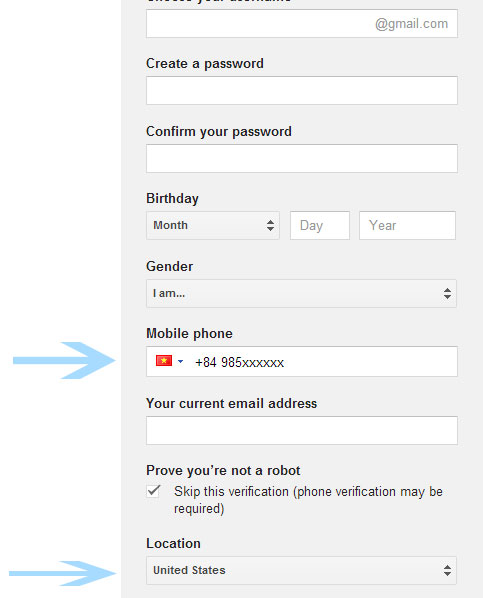Open the Location United States dropdown
This screenshot has height=598, width=483.
point(301,571)
